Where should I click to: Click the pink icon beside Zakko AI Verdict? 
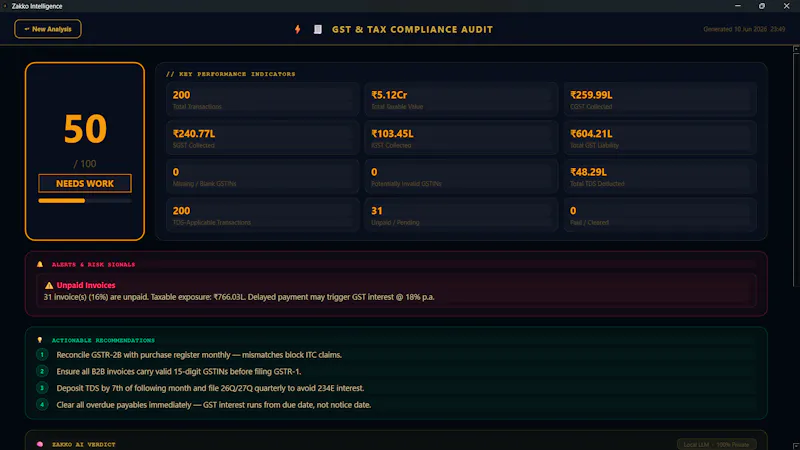(40, 444)
